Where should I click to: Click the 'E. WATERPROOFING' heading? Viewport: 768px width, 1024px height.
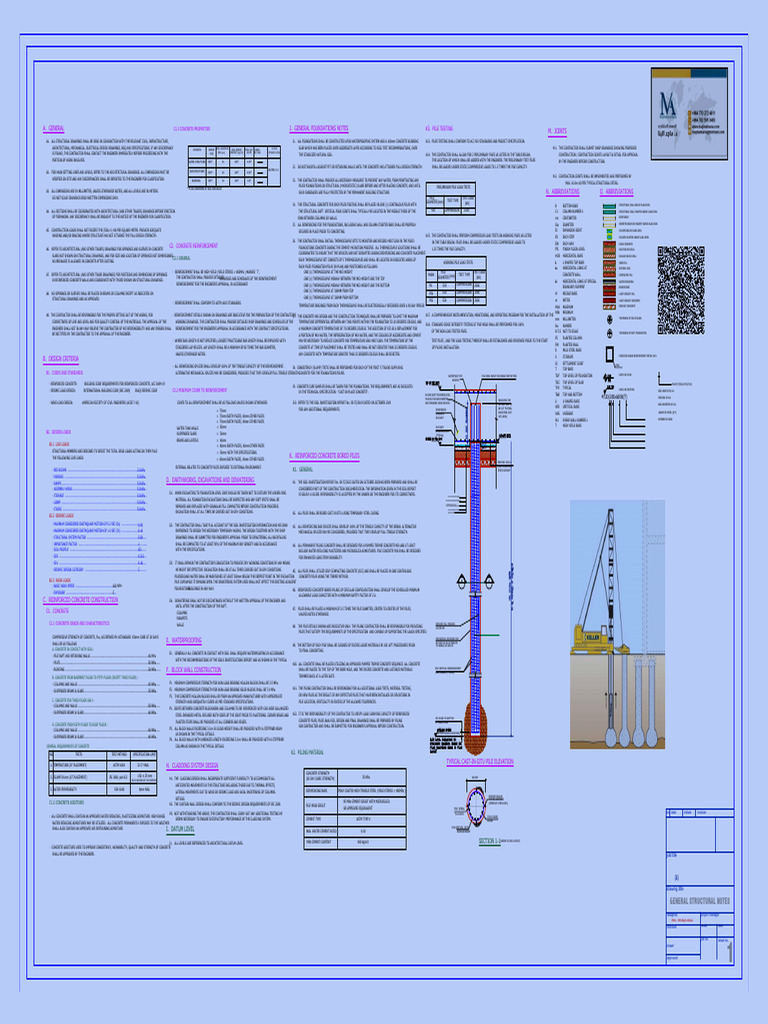(x=184, y=640)
